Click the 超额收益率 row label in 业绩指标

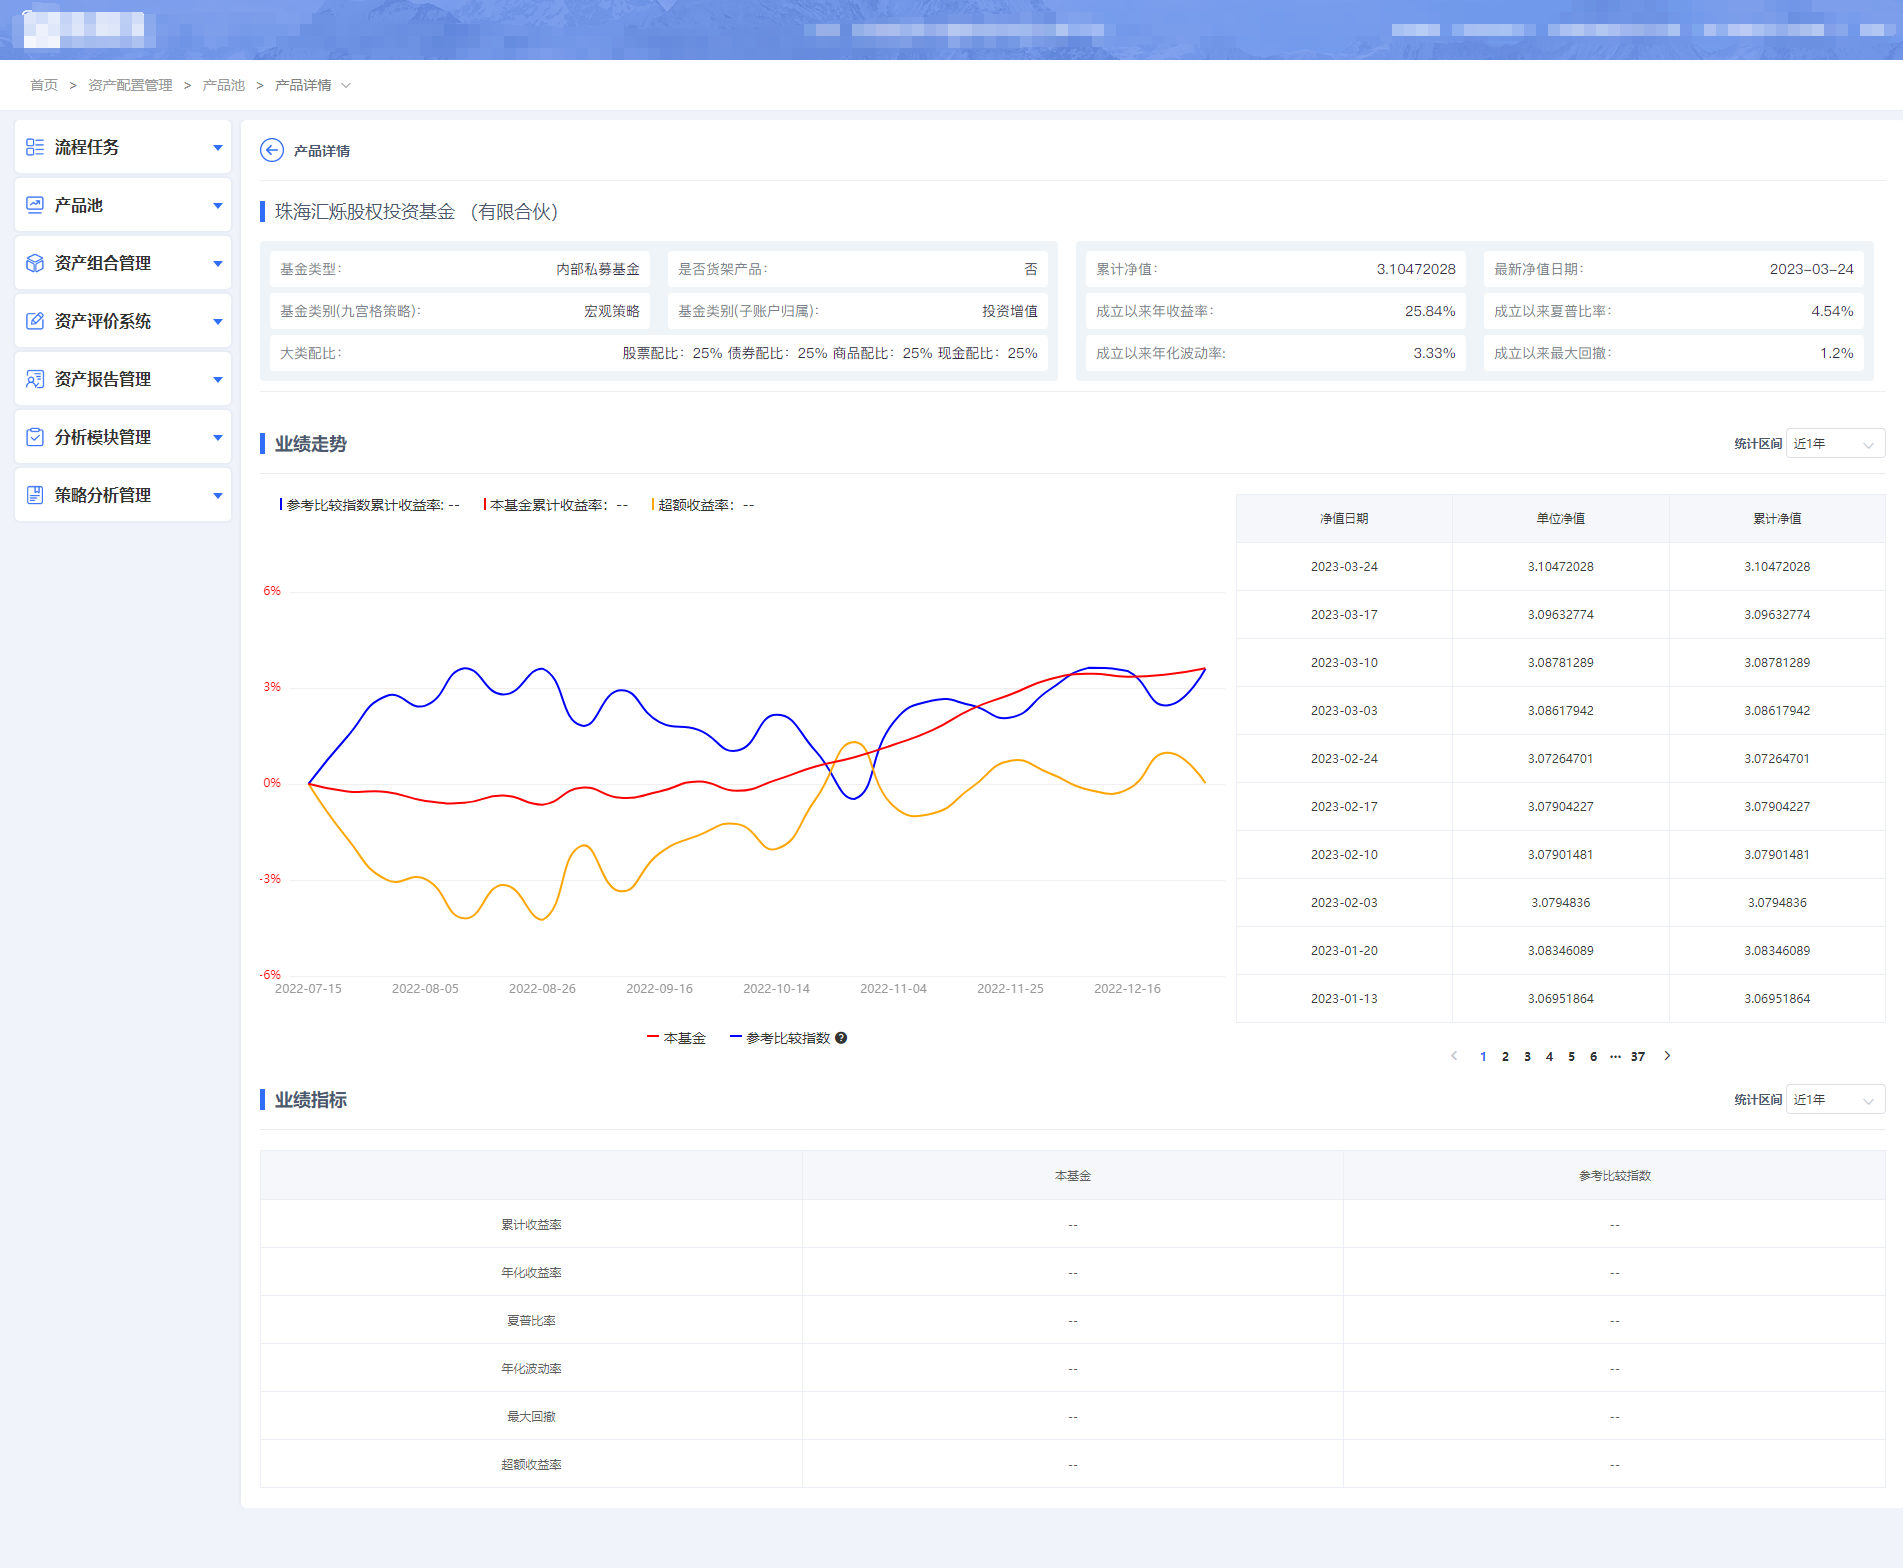[531, 1465]
